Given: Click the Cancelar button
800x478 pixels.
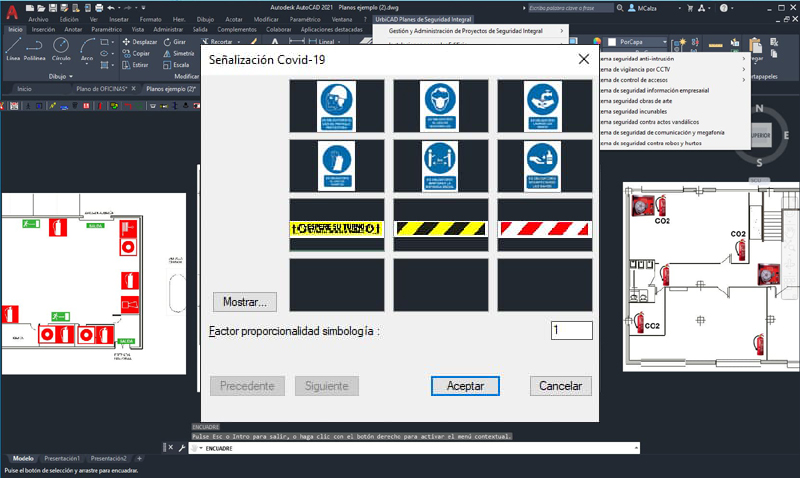Looking at the screenshot, I should click(x=561, y=386).
